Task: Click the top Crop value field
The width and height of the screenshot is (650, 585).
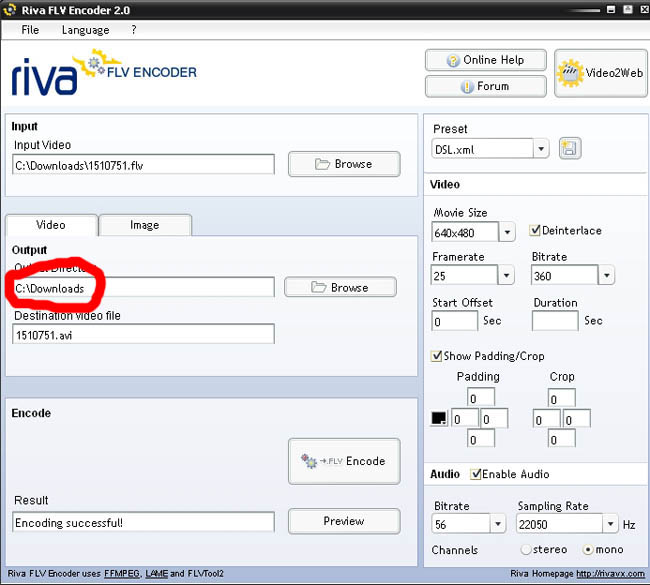Action: tap(562, 398)
